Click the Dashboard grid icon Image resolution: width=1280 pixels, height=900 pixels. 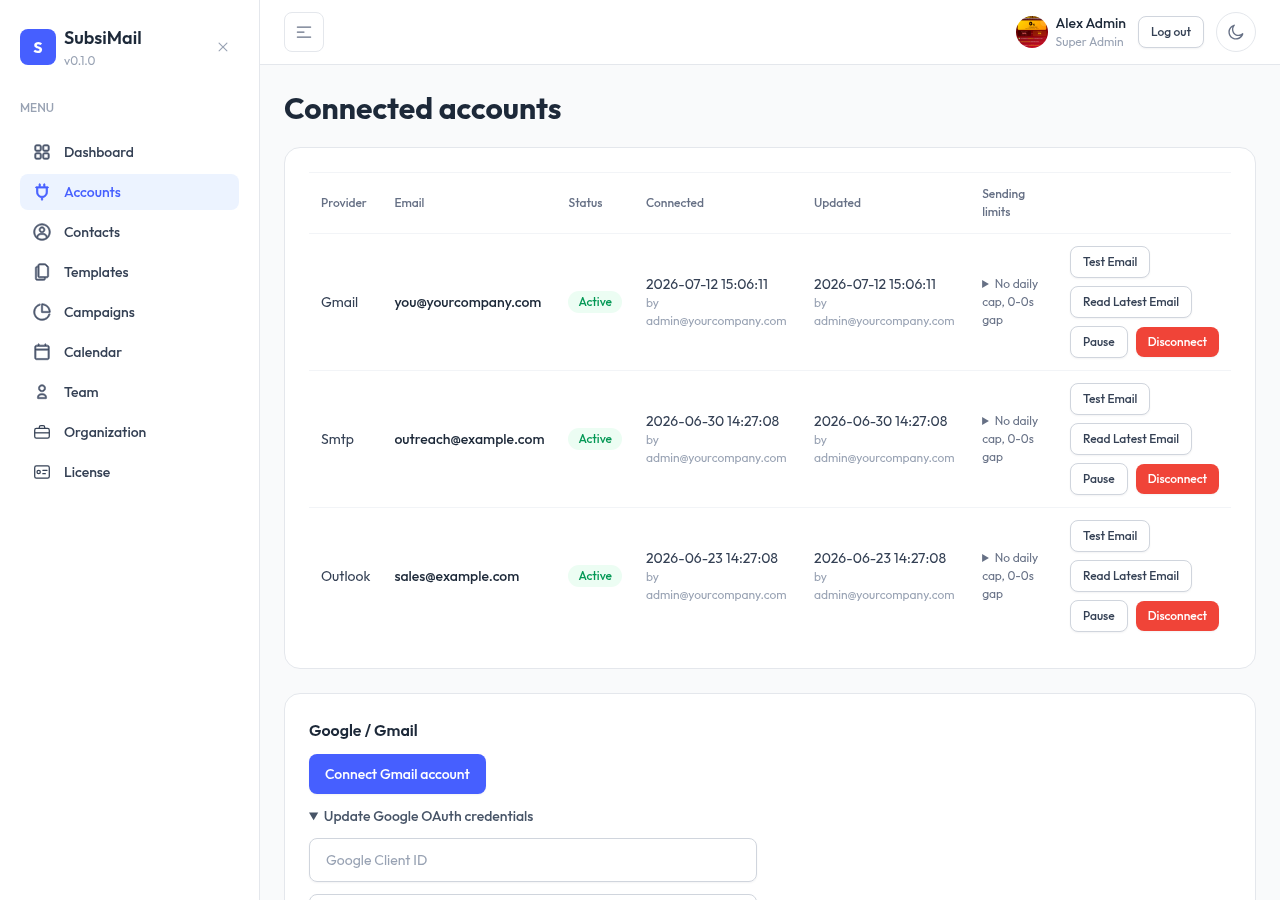point(42,152)
